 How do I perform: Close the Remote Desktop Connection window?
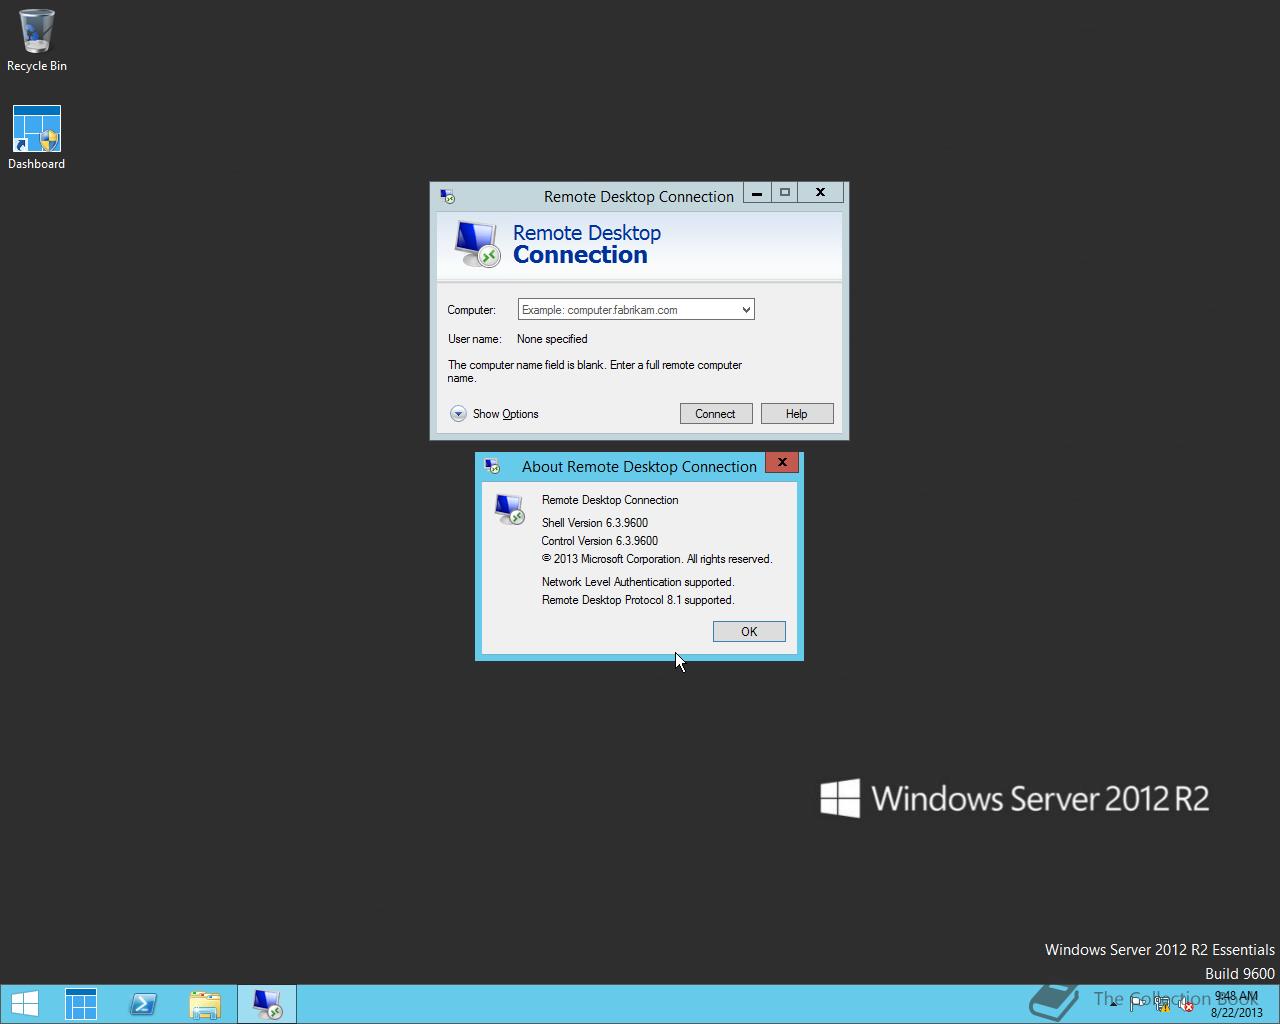[x=820, y=193]
